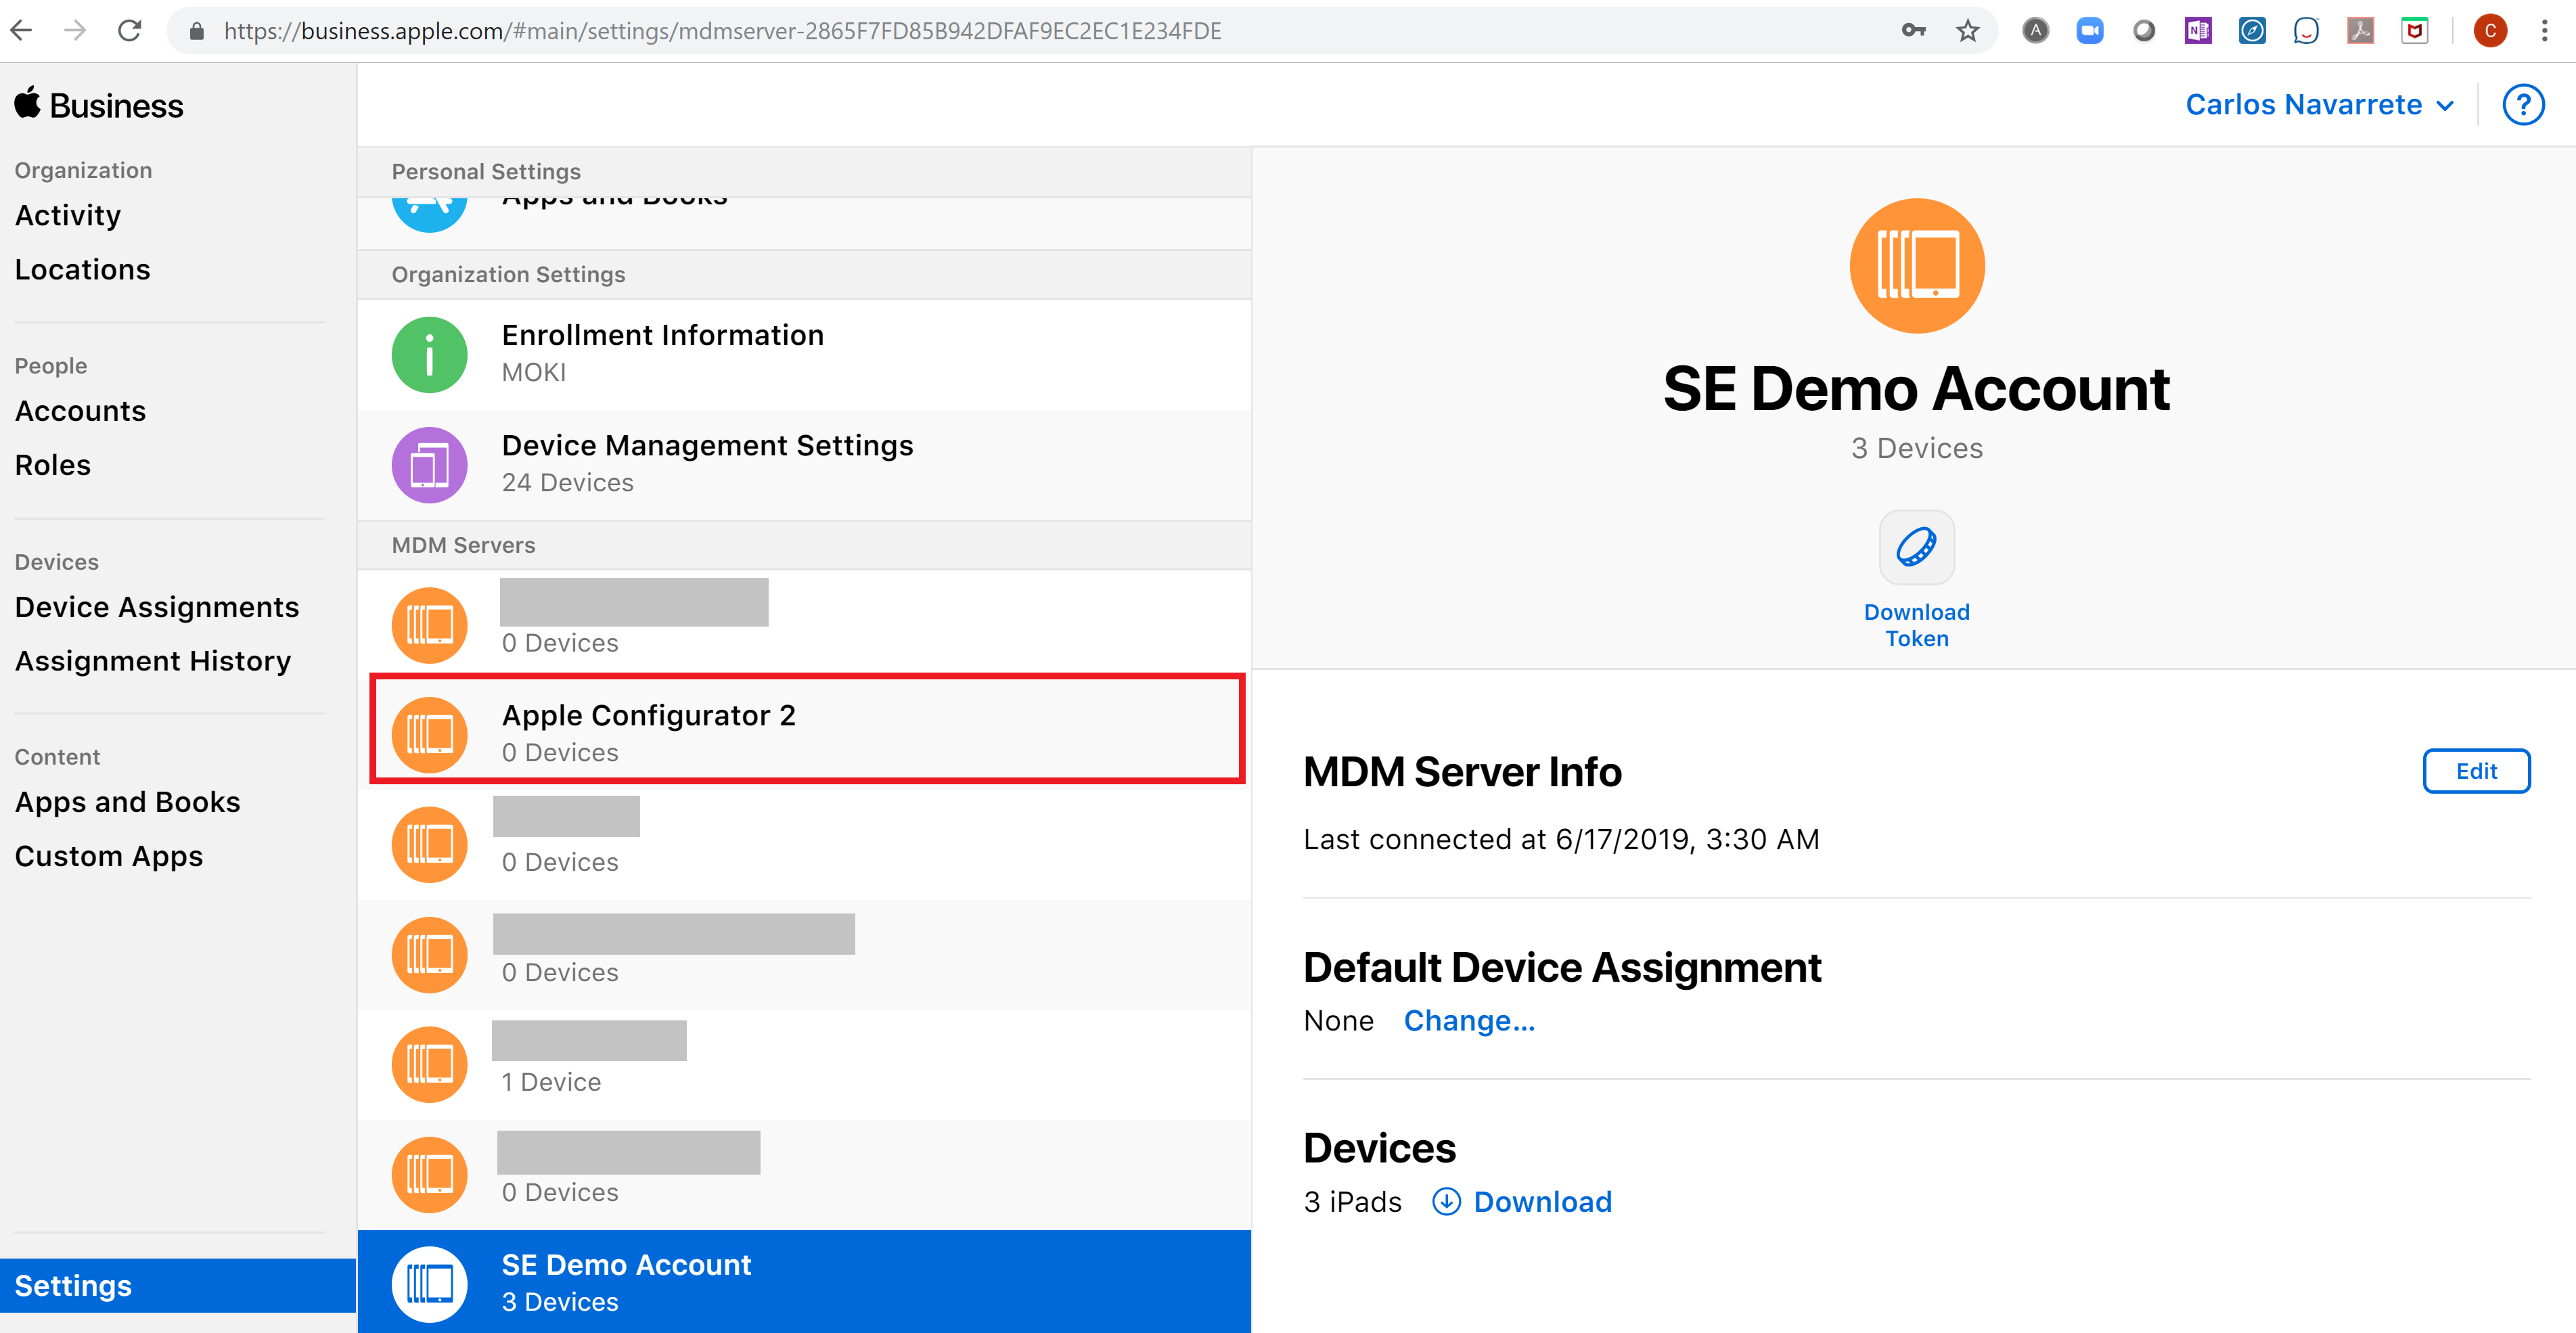Select the Enrollment Information row

[804, 355]
